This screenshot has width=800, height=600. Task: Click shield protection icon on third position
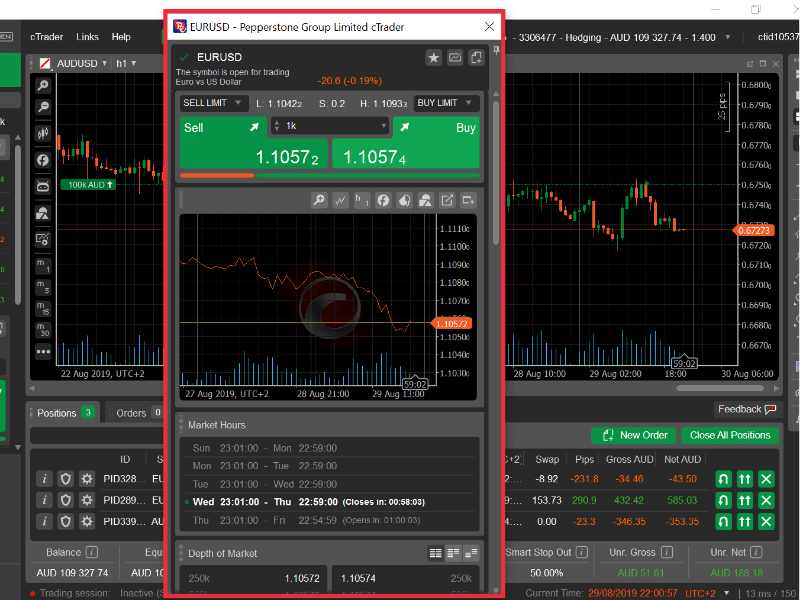65,522
